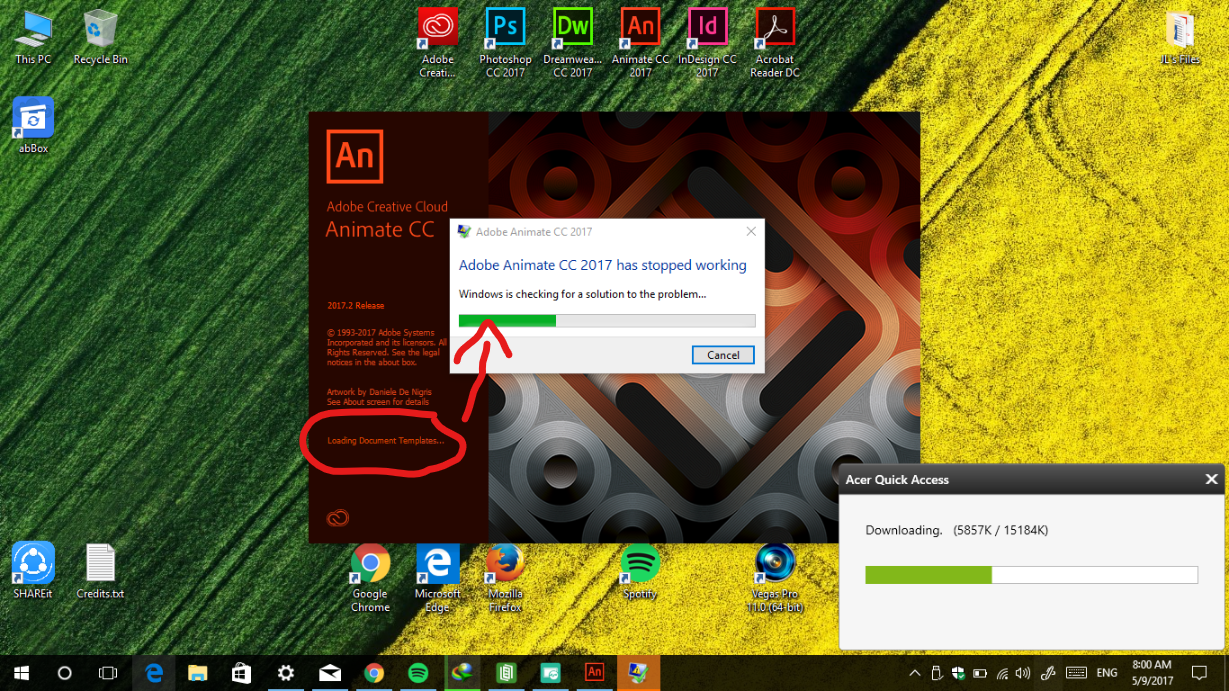Click the Windows solution-check progress bar
Viewport: 1229px width, 691px height.
pyautogui.click(x=607, y=321)
